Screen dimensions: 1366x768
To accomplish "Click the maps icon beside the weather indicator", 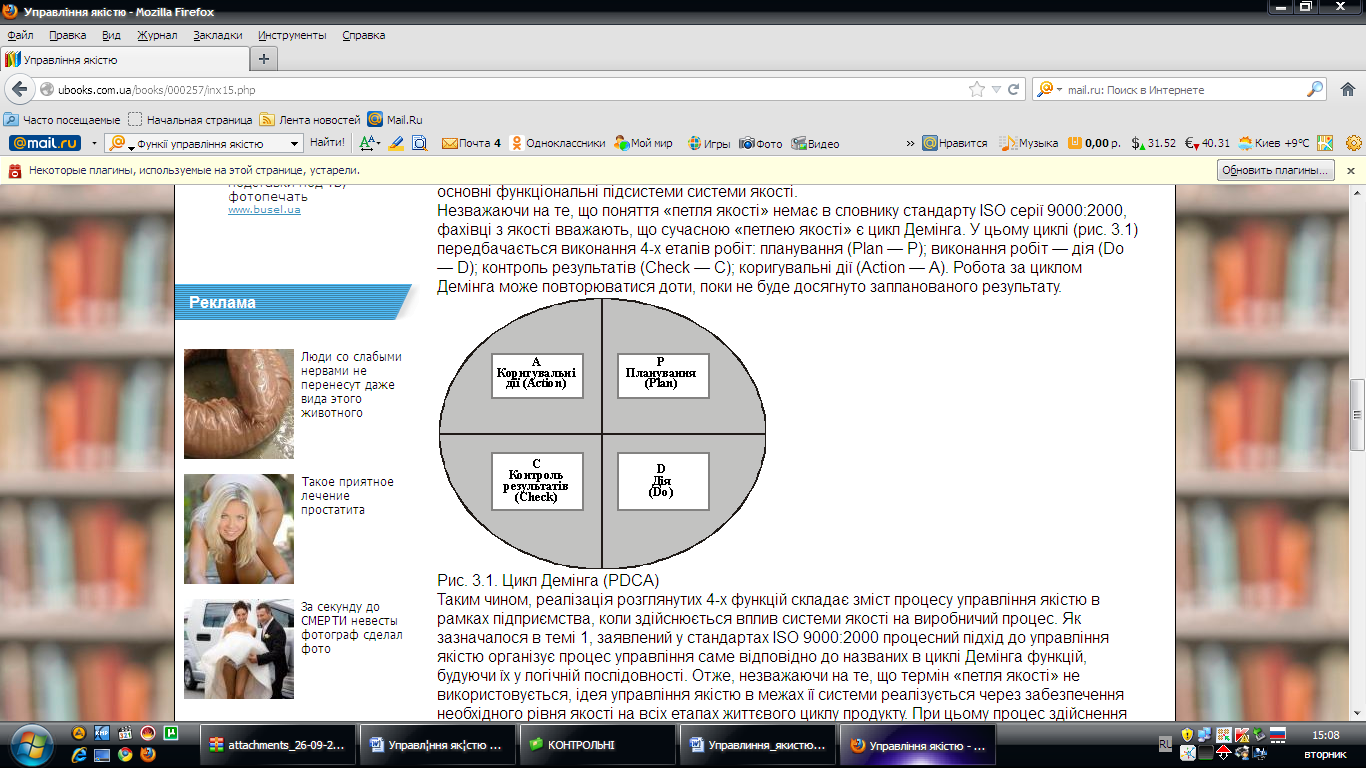I will (x=1325, y=143).
